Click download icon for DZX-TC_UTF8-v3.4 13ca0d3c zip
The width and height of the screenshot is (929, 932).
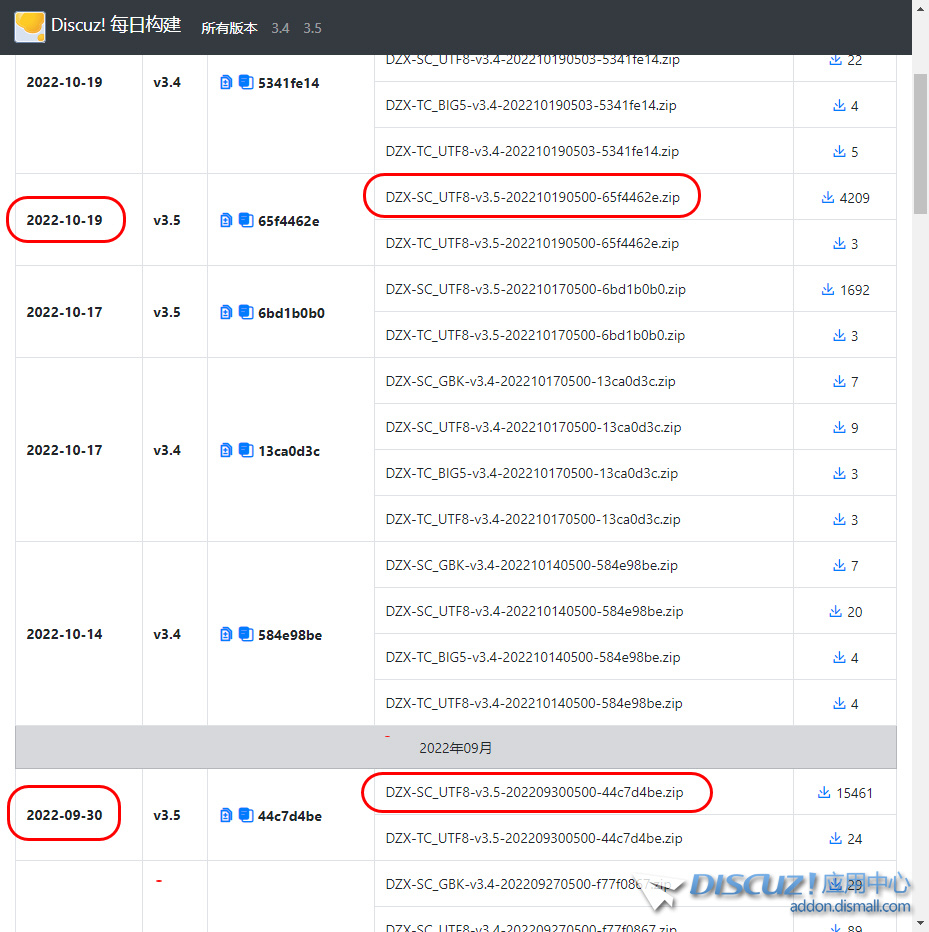(x=839, y=519)
